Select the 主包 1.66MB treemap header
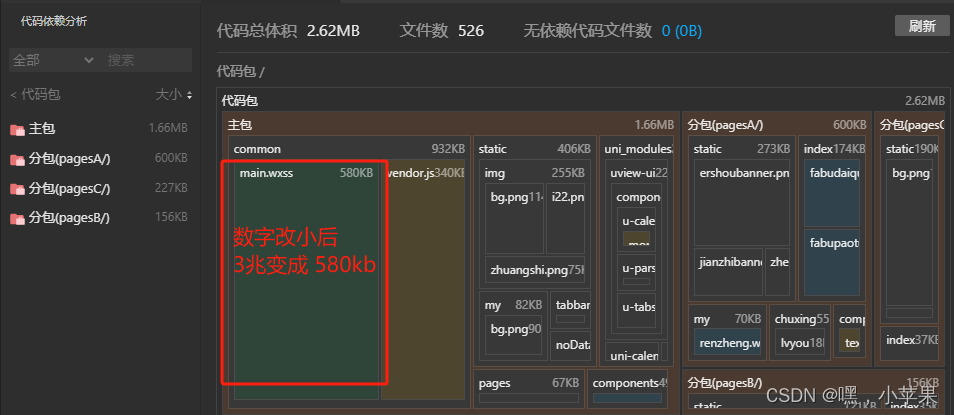954x415 pixels. (450, 125)
